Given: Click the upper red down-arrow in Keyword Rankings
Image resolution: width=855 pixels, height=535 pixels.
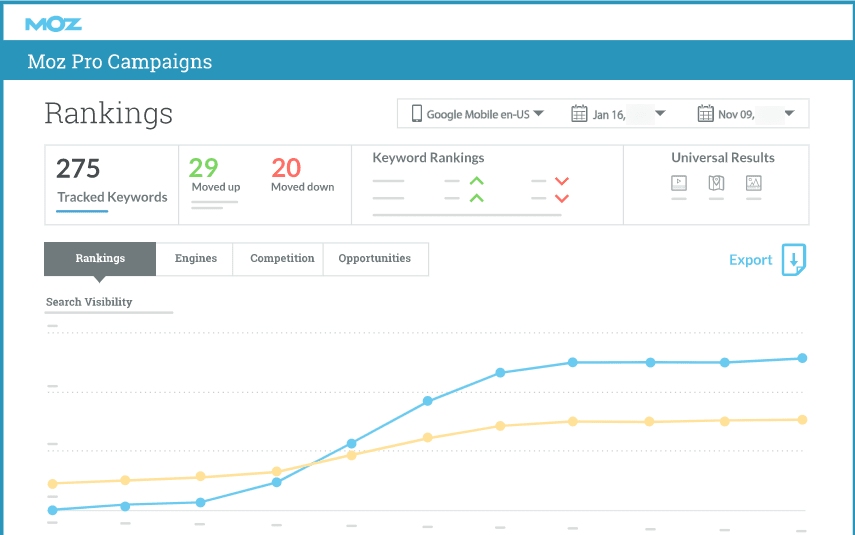Looking at the screenshot, I should coord(562,181).
